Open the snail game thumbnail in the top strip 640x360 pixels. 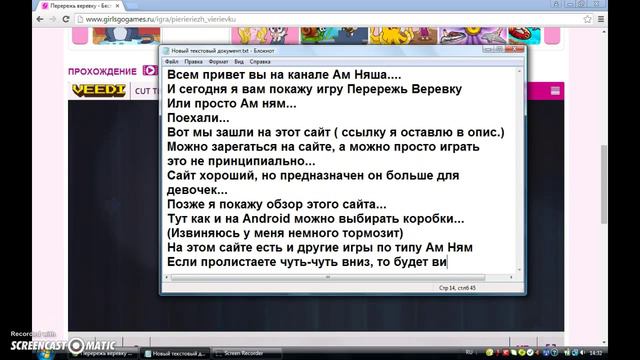(334, 36)
